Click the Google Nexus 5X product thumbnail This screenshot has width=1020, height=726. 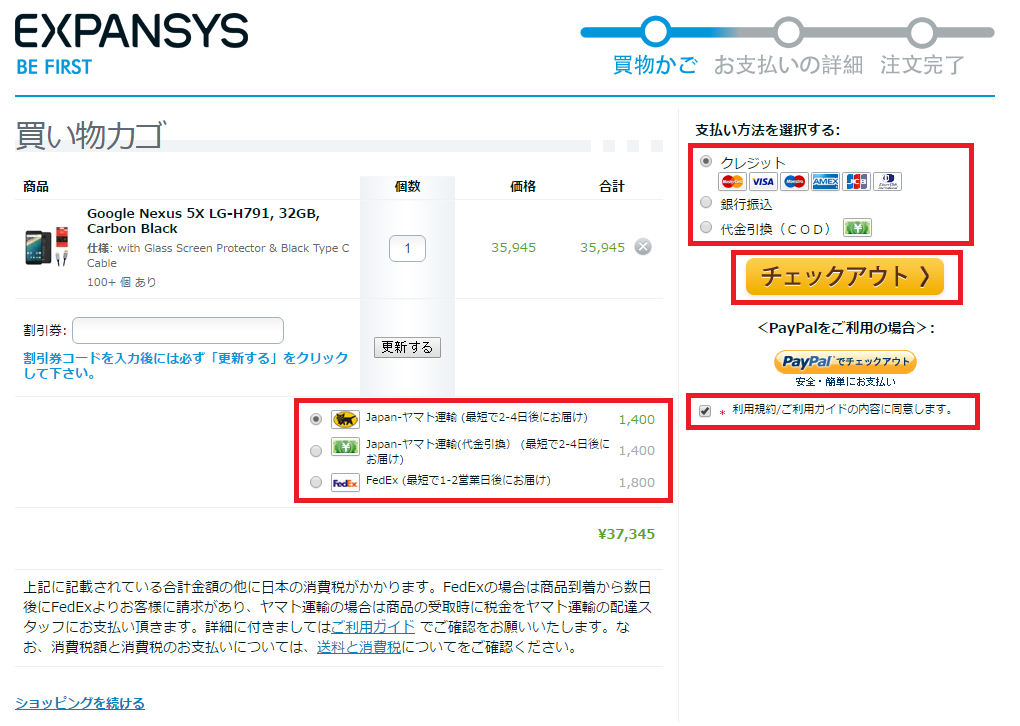tap(47, 246)
